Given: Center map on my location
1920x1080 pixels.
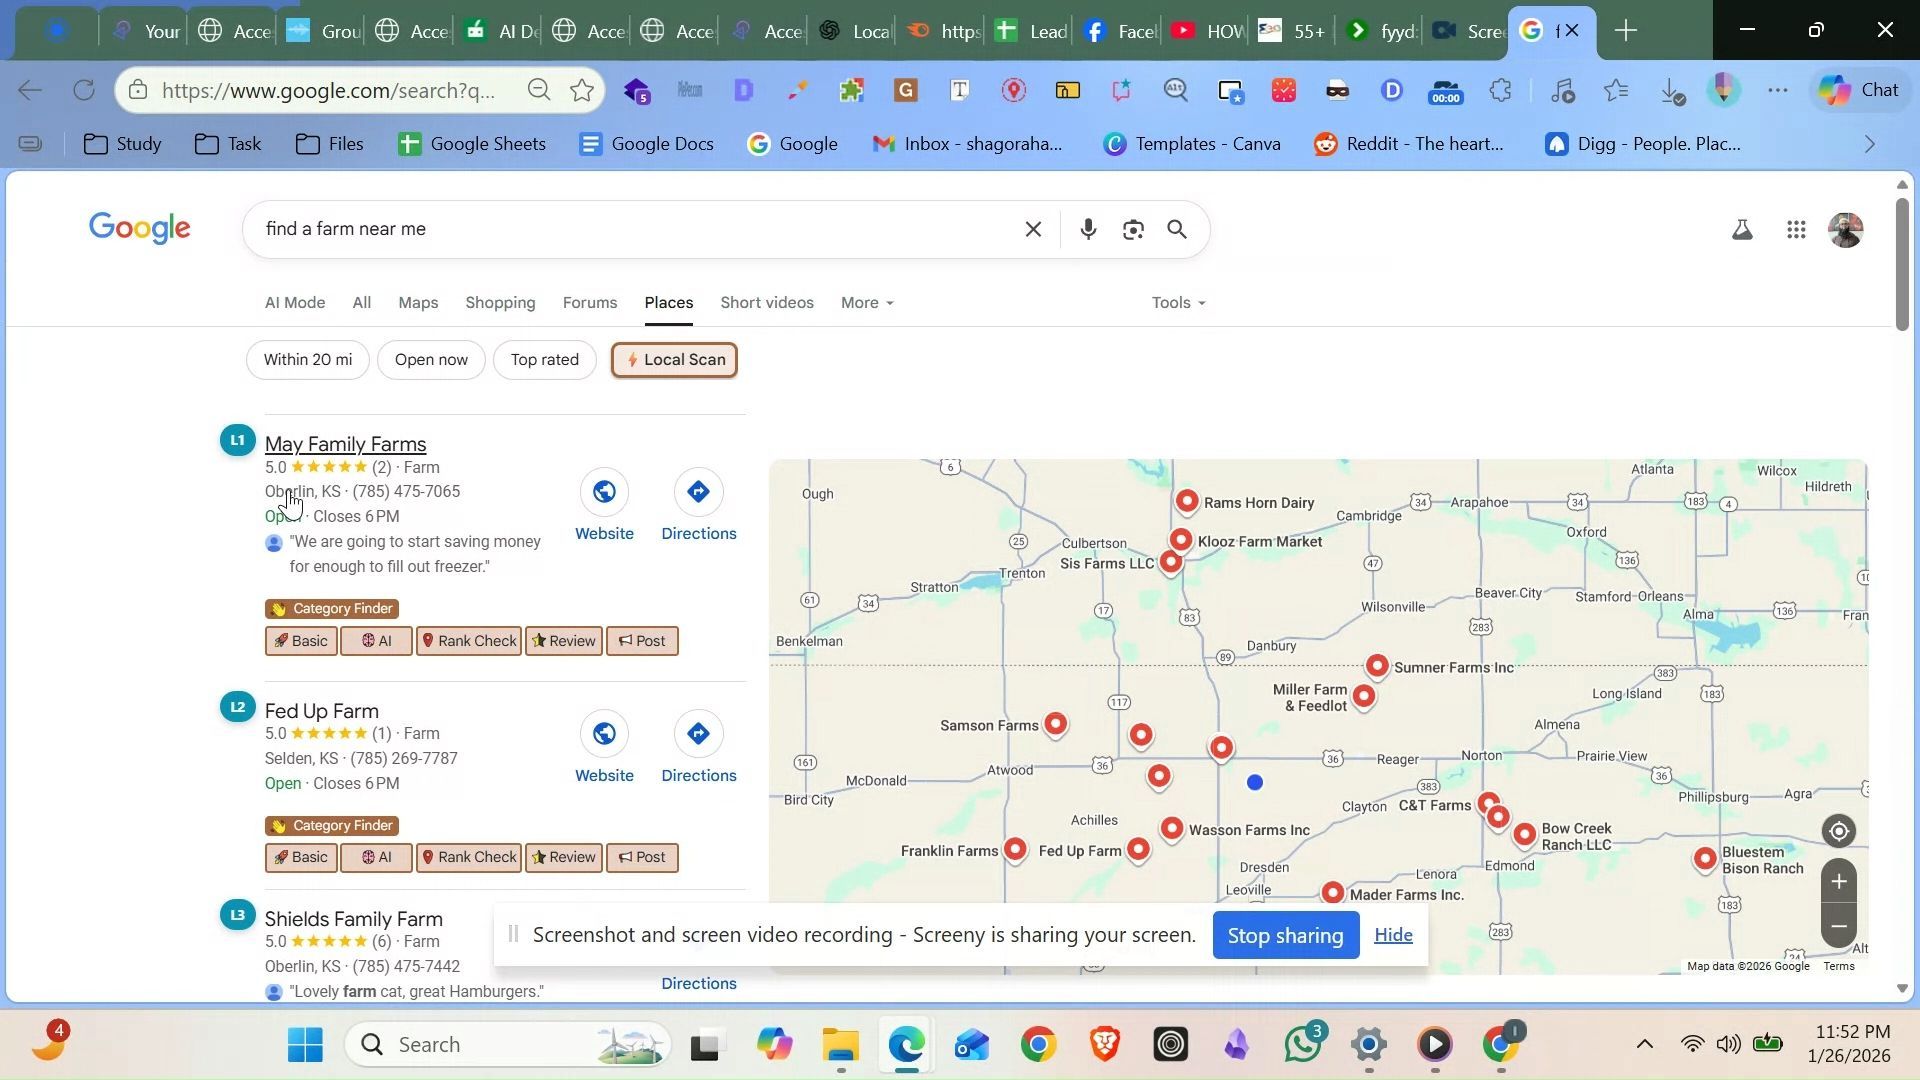Looking at the screenshot, I should coord(1838,831).
